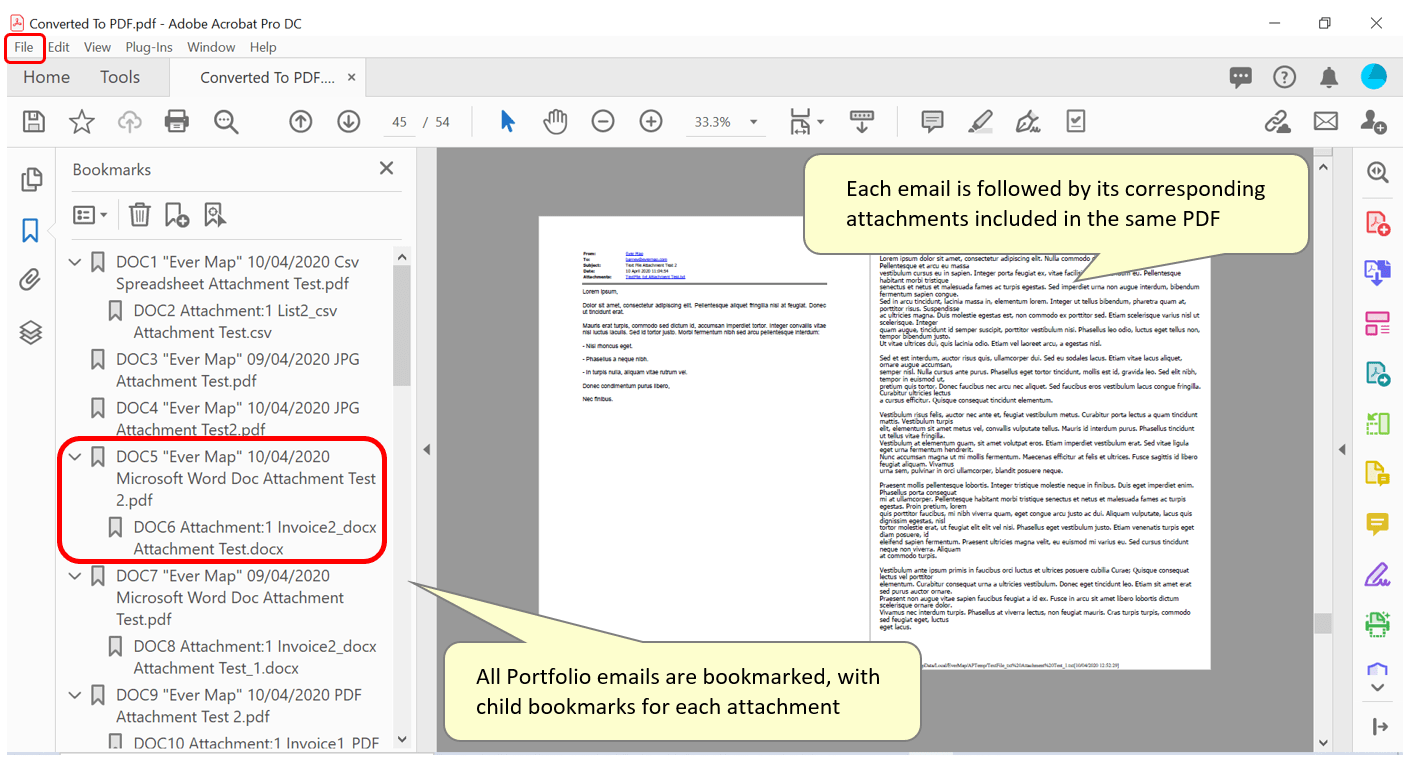Star this file using the star icon
Image resolution: width=1404 pixels, height=760 pixels.
click(82, 122)
